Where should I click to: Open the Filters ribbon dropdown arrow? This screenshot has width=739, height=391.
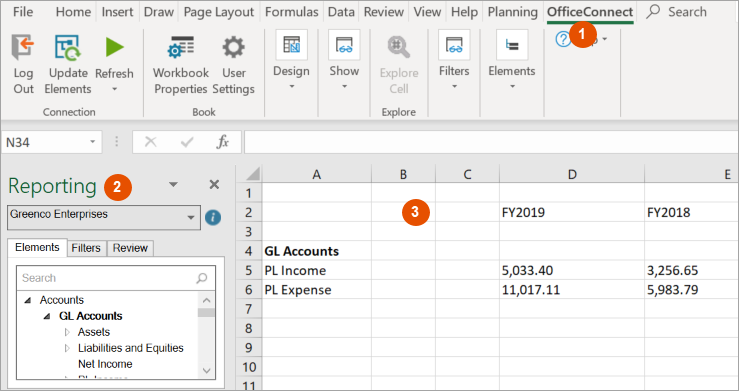tap(454, 86)
